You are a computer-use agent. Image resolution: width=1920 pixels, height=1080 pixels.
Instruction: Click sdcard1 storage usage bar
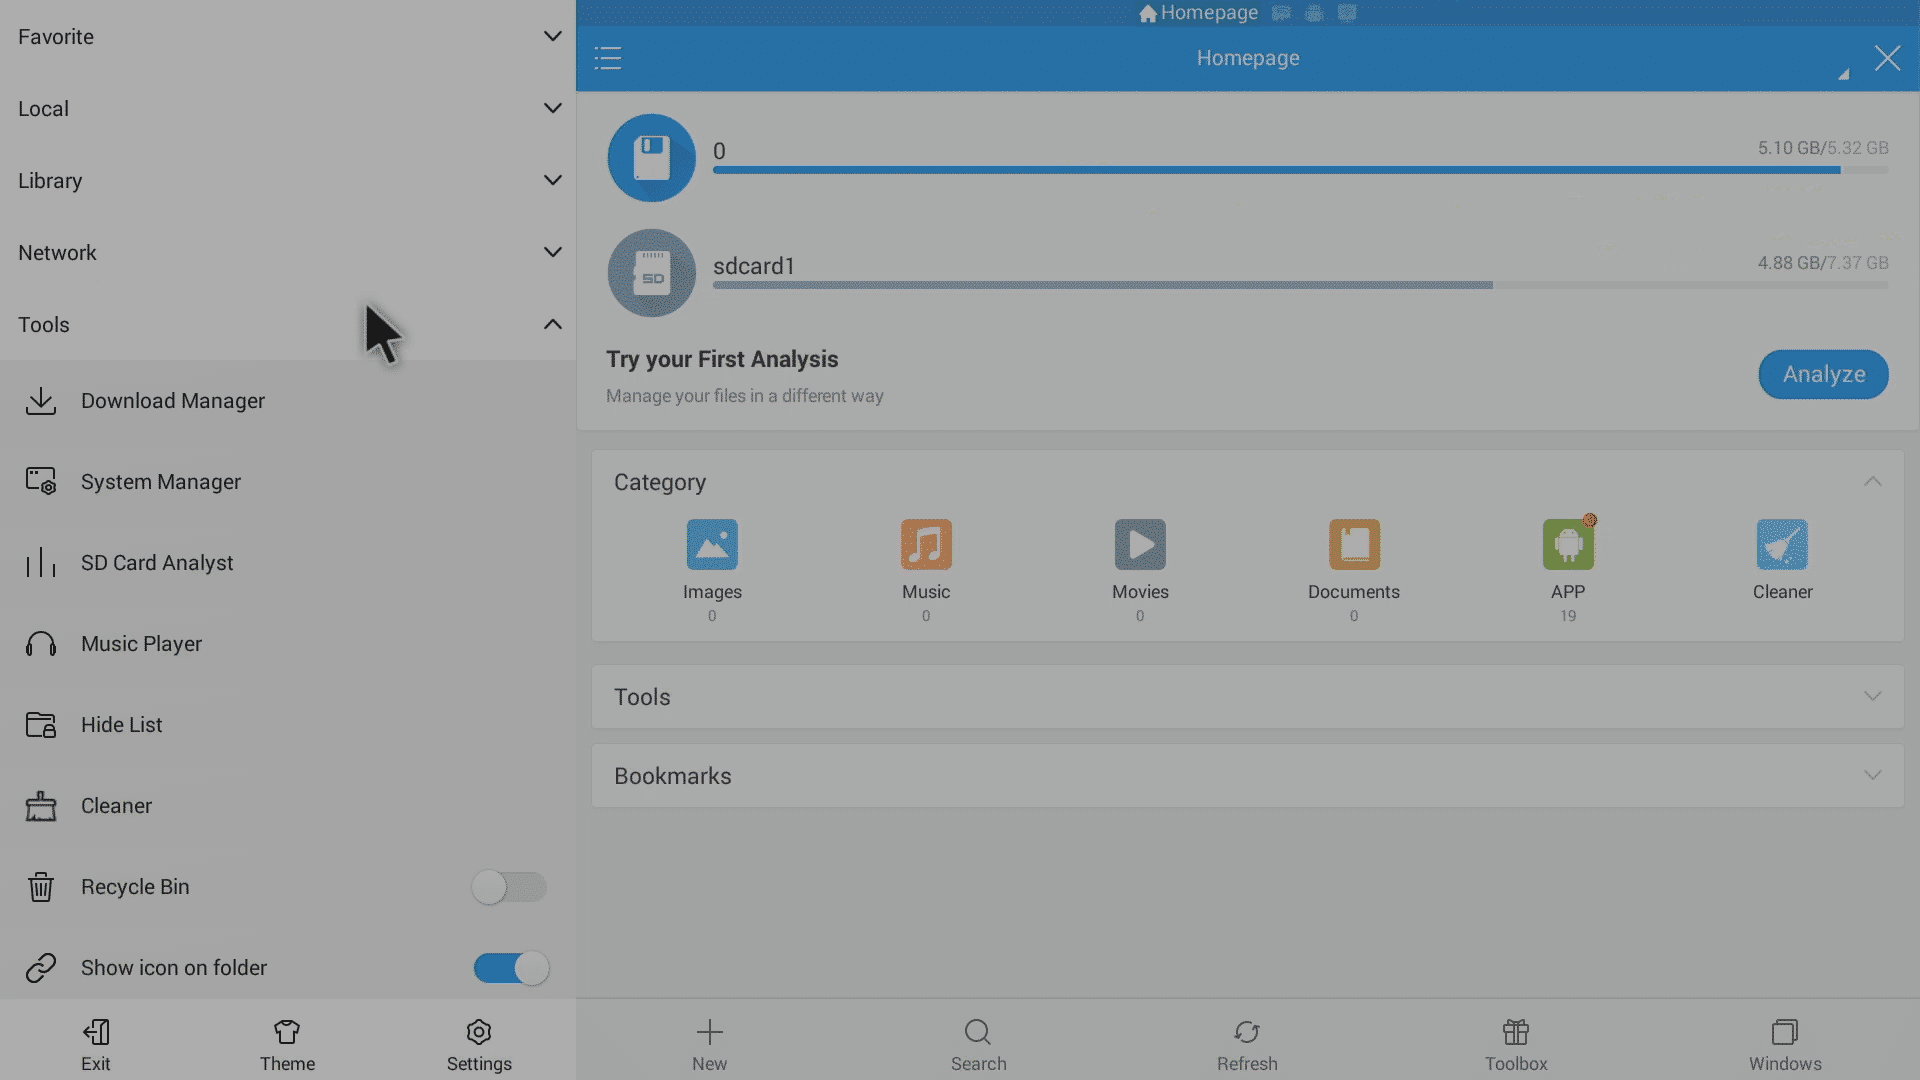(1300, 285)
